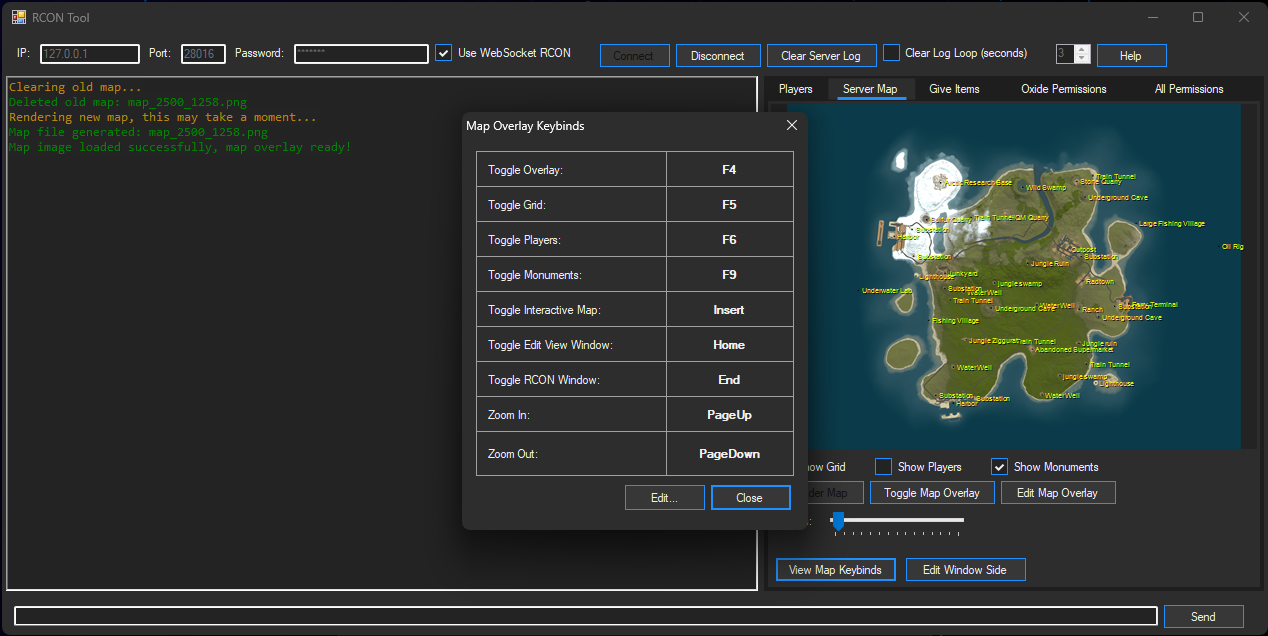Click the Connect button
The height and width of the screenshot is (636, 1268).
pyautogui.click(x=633, y=56)
